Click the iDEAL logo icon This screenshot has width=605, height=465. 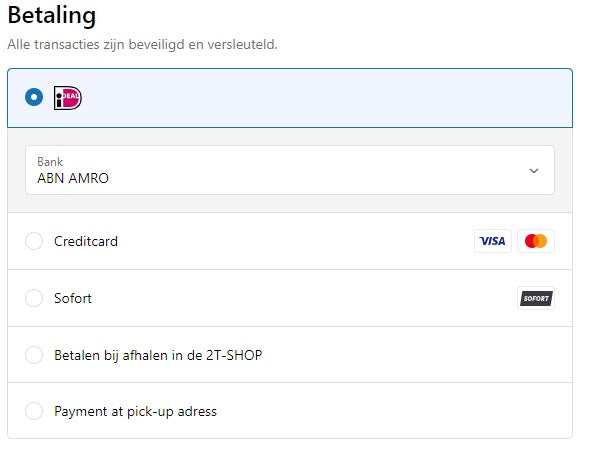(68, 98)
